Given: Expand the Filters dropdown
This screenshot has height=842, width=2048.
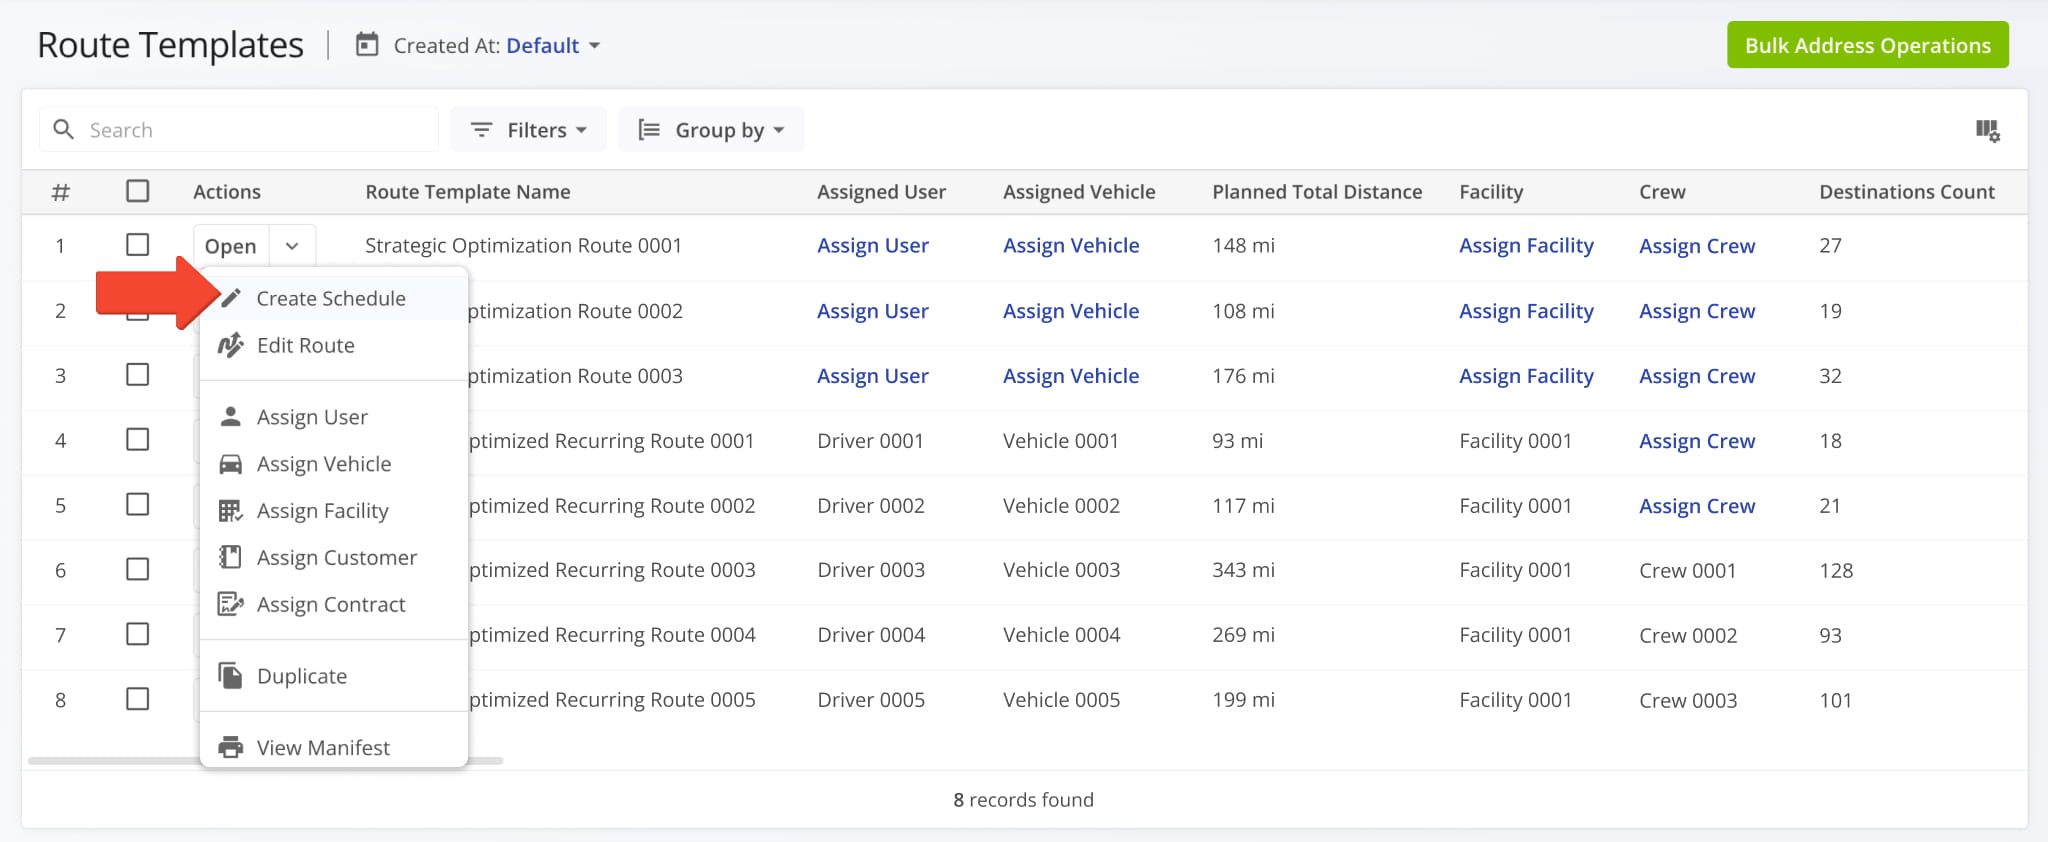Looking at the screenshot, I should (x=528, y=130).
